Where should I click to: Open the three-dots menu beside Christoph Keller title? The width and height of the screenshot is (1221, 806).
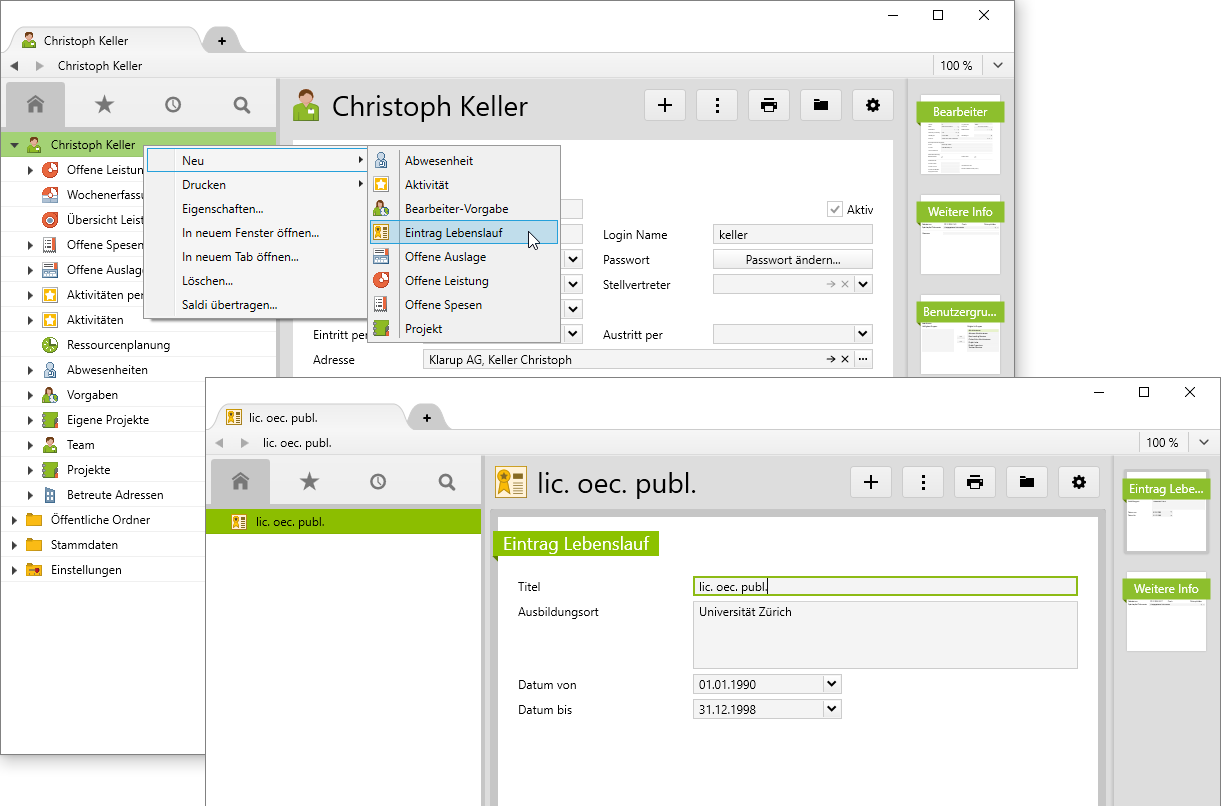click(x=716, y=105)
